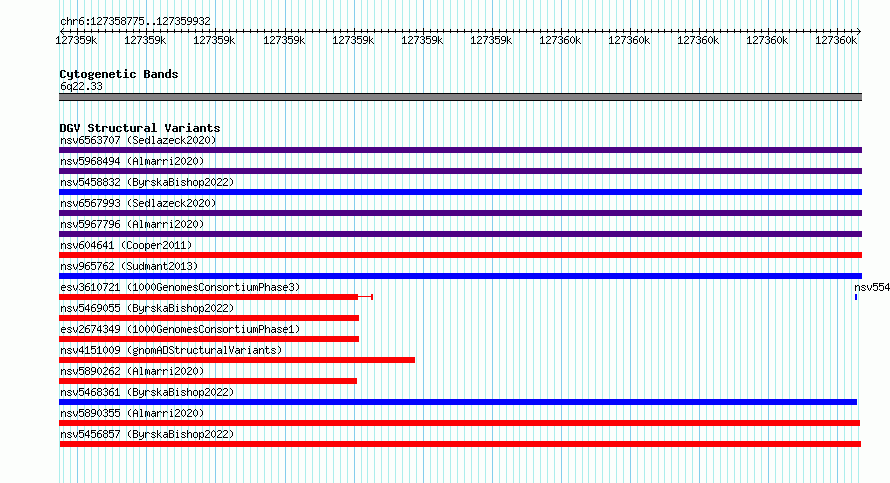This screenshot has height=483, width=890.
Task: Select the Cytogenetic Bands track title
Action: (x=119, y=74)
